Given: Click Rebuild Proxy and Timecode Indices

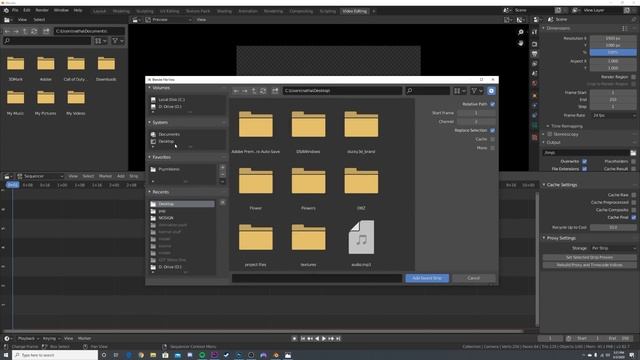Looking at the screenshot, I should click(589, 265).
